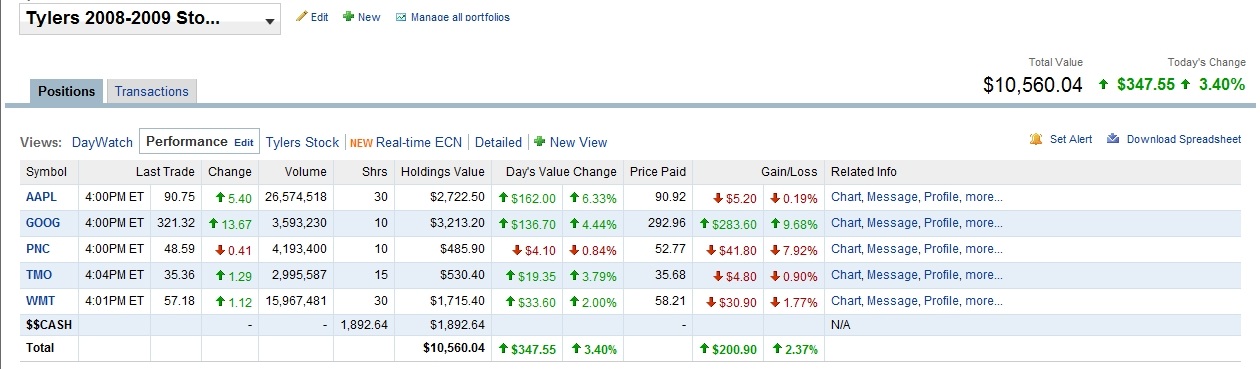This screenshot has width=1260, height=369.
Task: Select the Detailed view
Action: tap(498, 142)
